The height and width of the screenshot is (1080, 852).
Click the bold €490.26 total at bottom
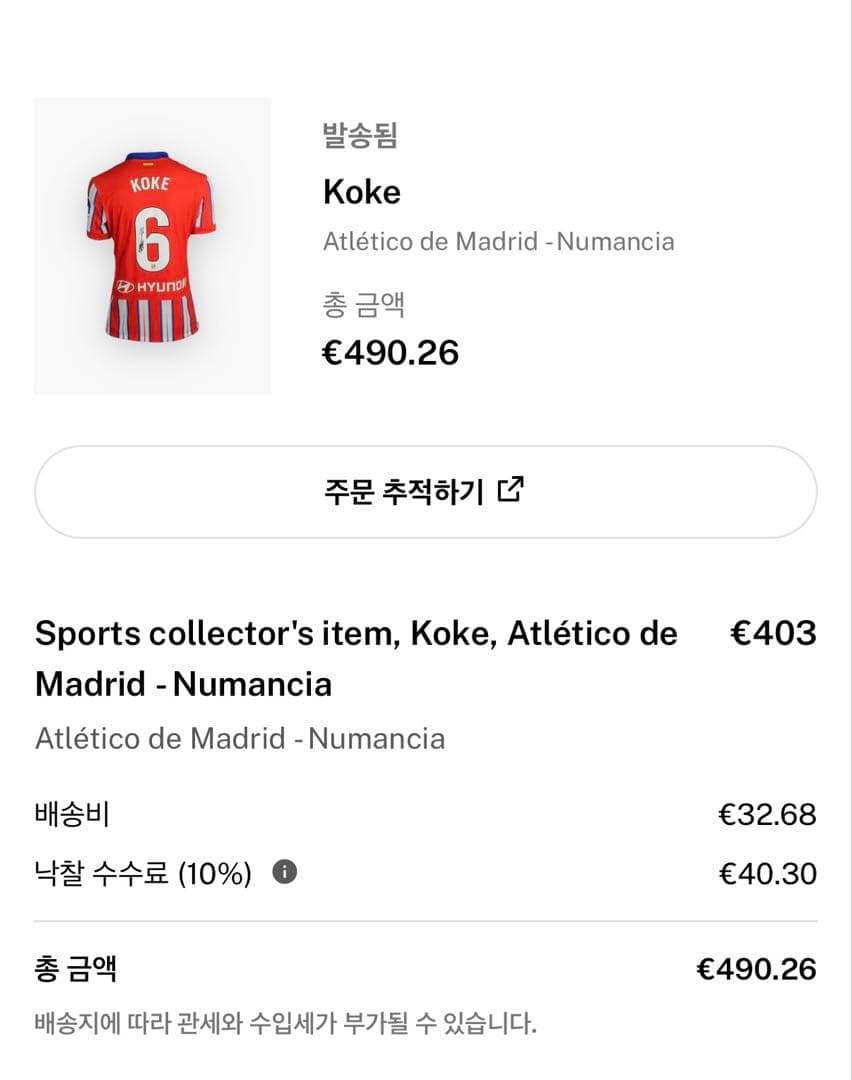[756, 969]
